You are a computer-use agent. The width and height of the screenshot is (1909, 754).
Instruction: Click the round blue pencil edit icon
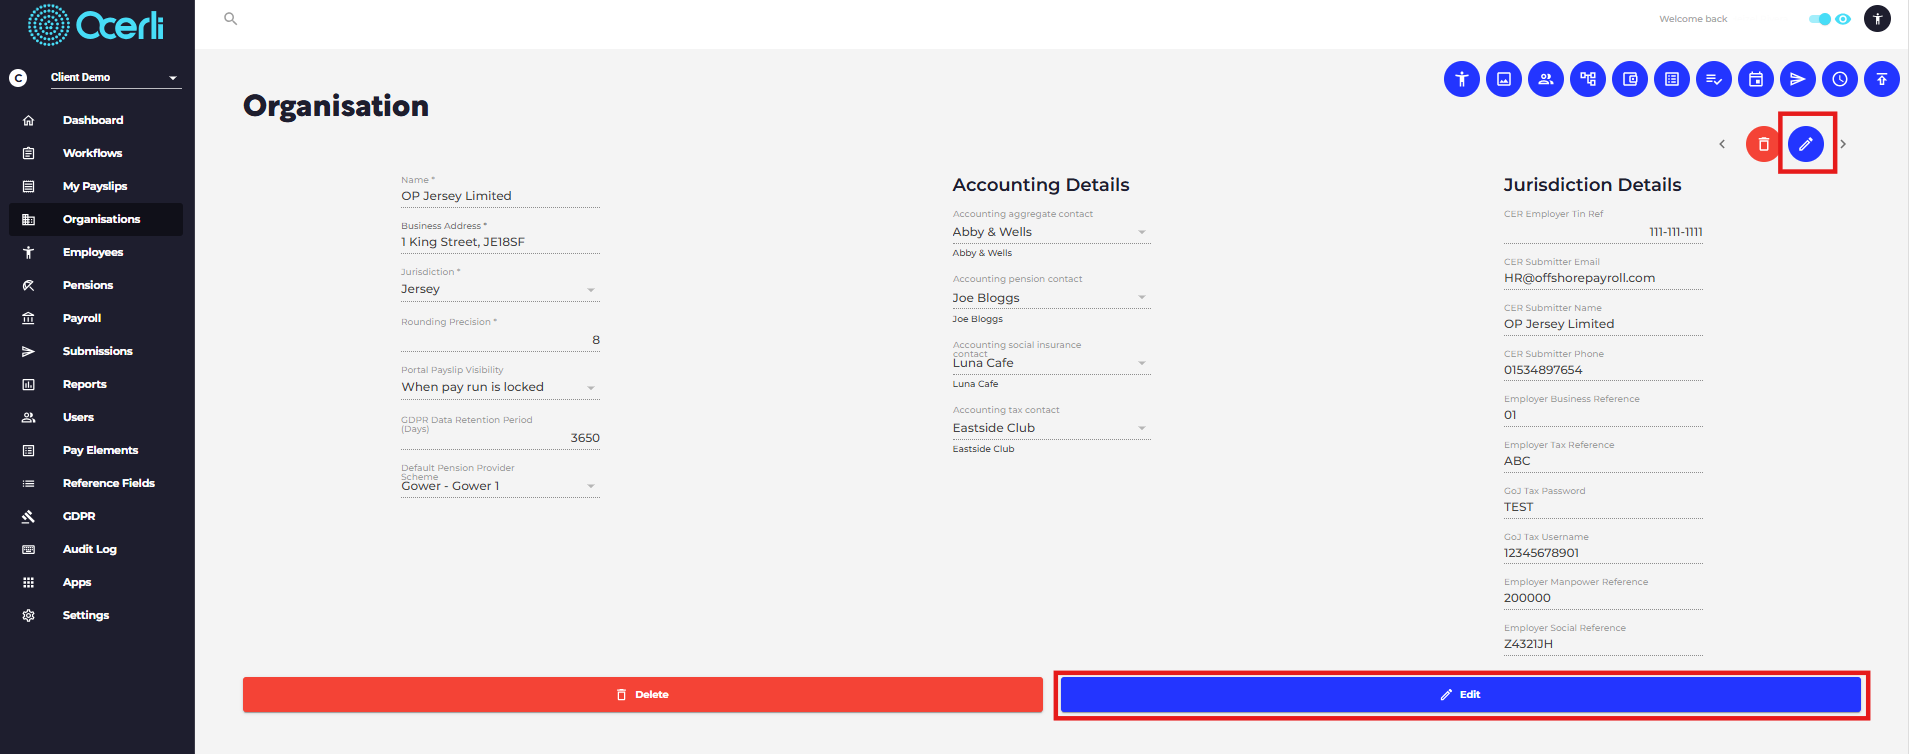tap(1805, 144)
